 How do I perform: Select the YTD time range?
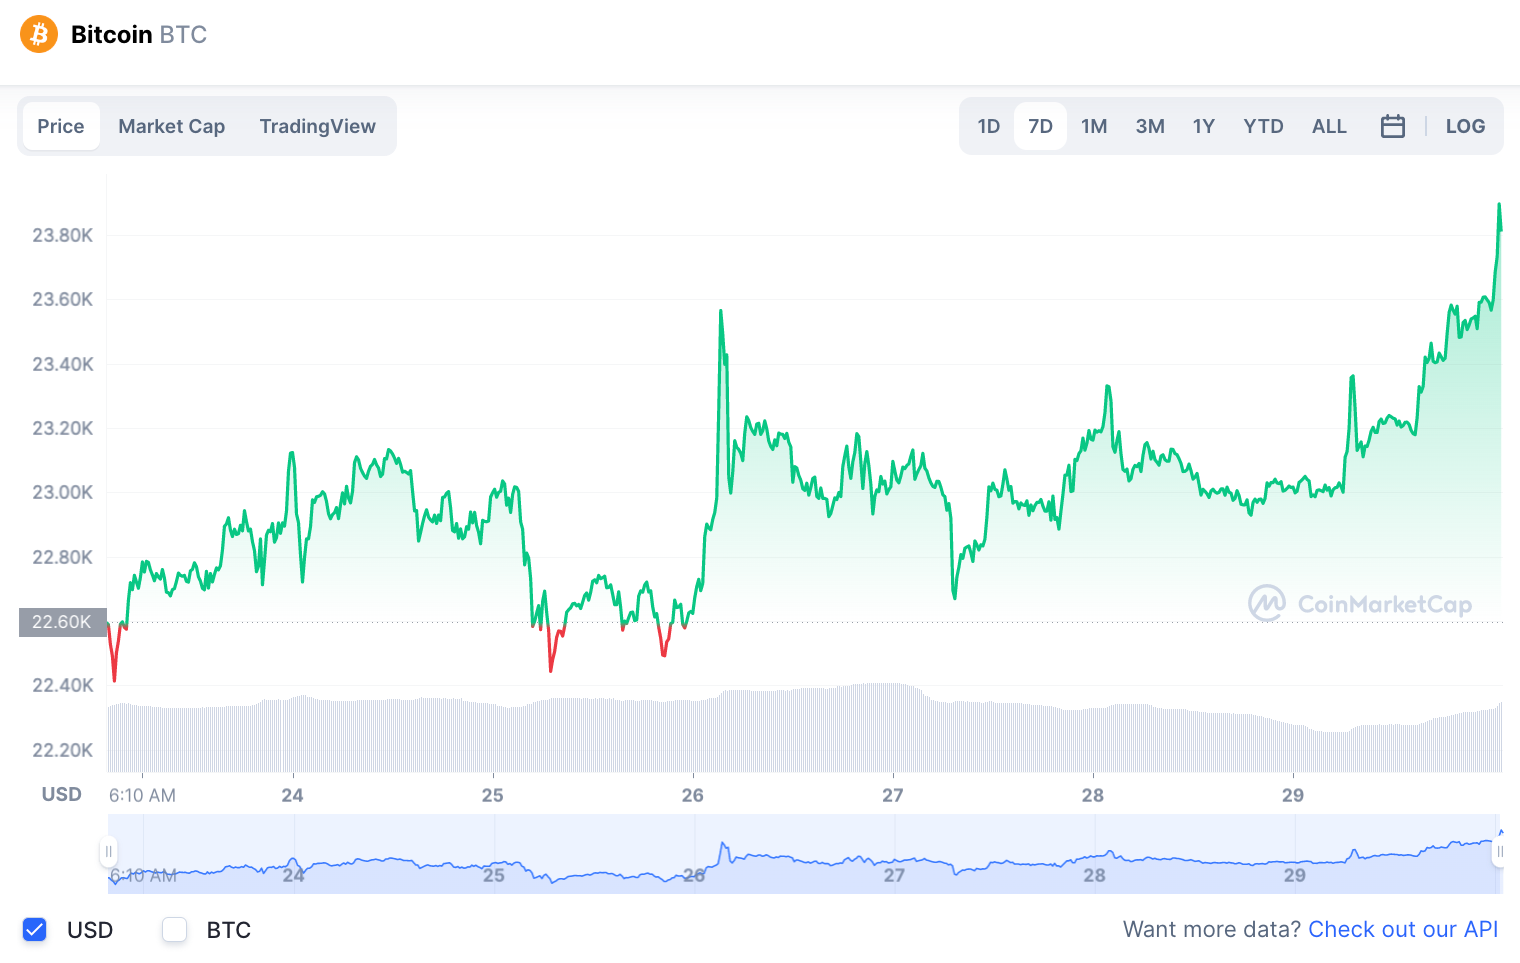tap(1263, 126)
